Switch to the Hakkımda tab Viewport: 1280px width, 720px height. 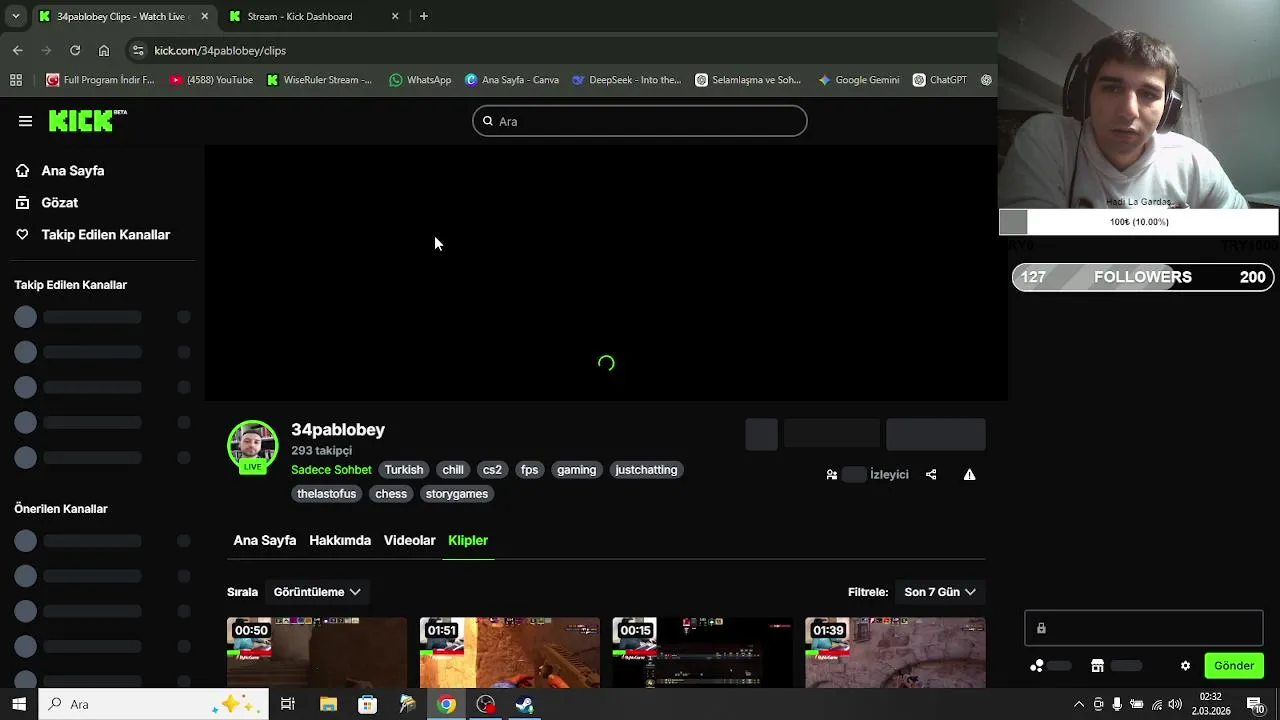(340, 540)
